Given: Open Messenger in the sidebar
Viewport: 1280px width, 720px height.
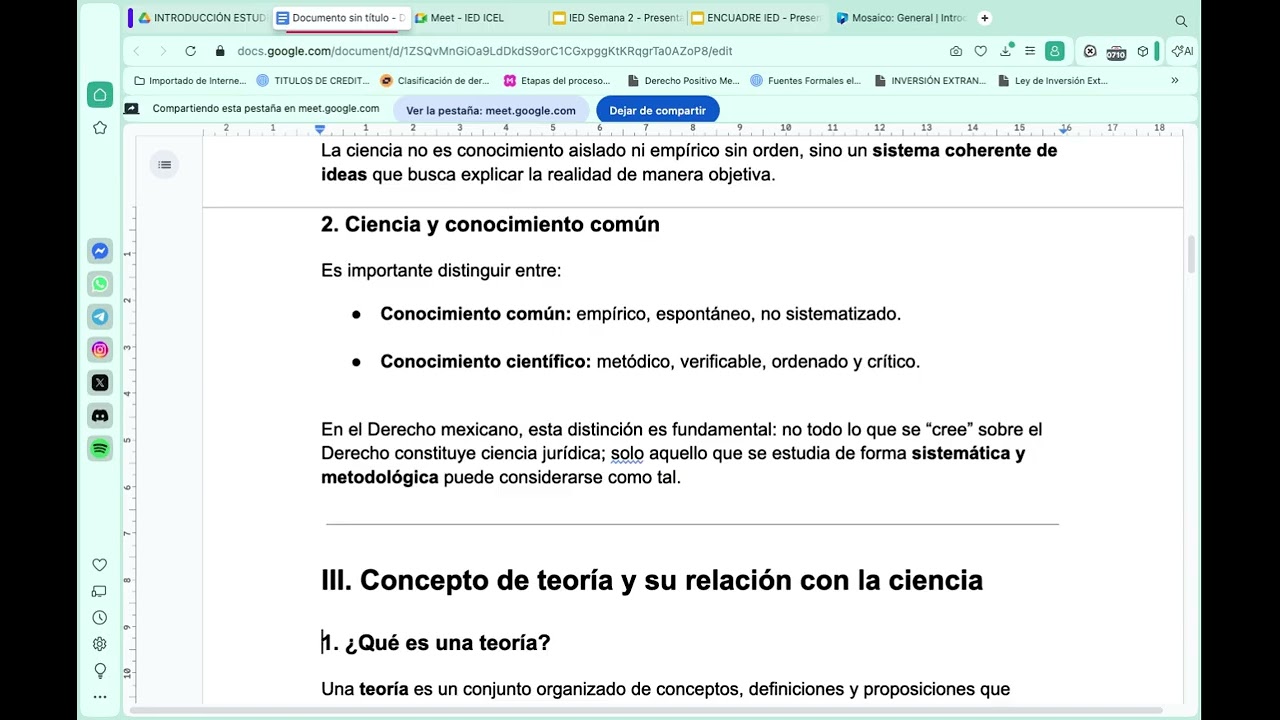Looking at the screenshot, I should (100, 251).
